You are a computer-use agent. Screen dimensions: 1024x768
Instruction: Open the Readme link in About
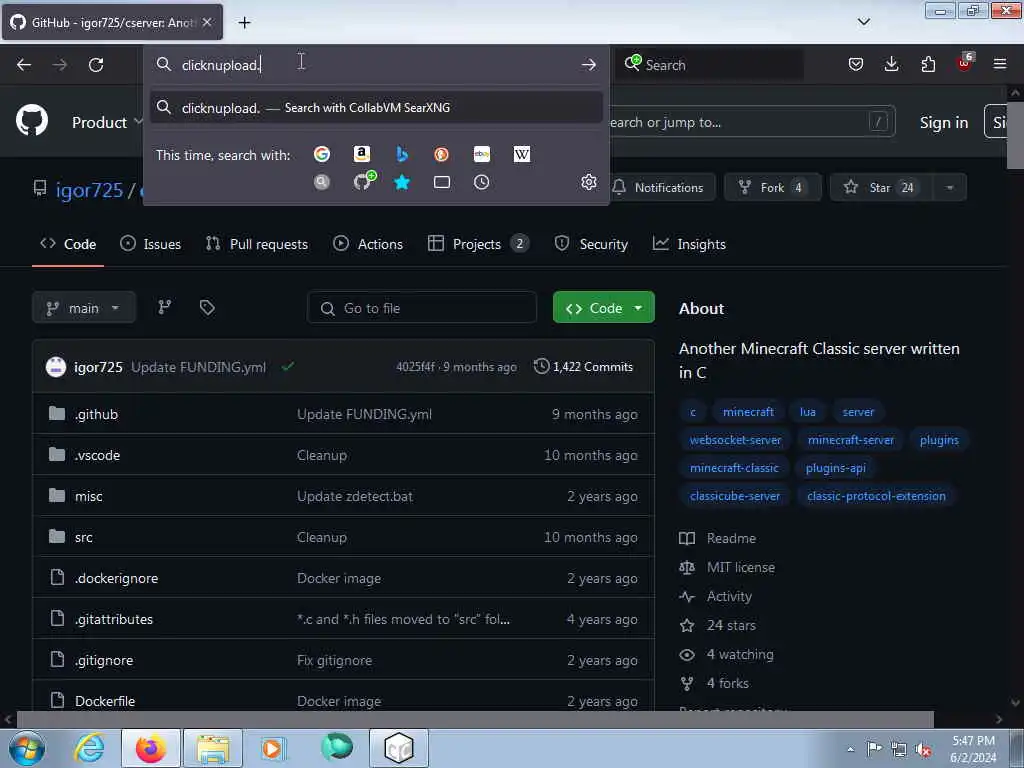click(x=731, y=539)
